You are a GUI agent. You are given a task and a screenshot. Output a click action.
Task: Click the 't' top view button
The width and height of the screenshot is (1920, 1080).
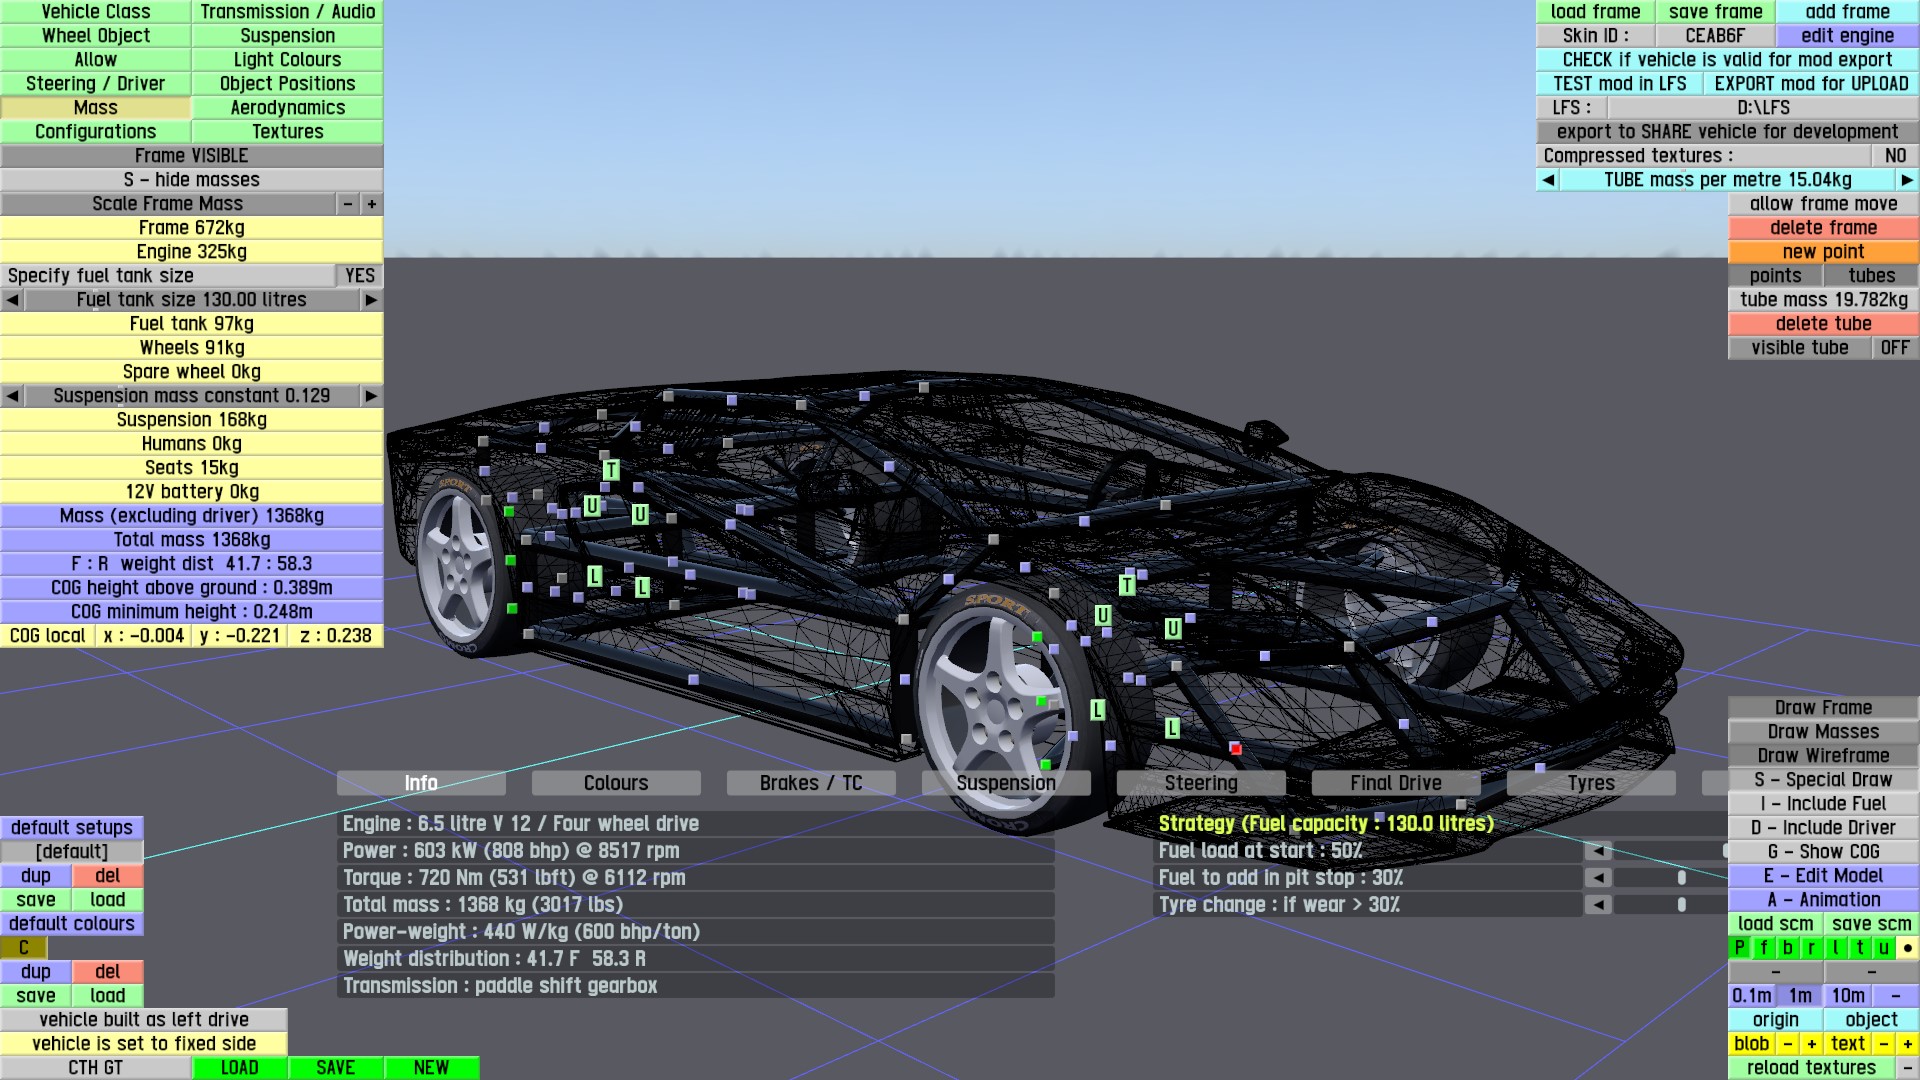point(1859,948)
